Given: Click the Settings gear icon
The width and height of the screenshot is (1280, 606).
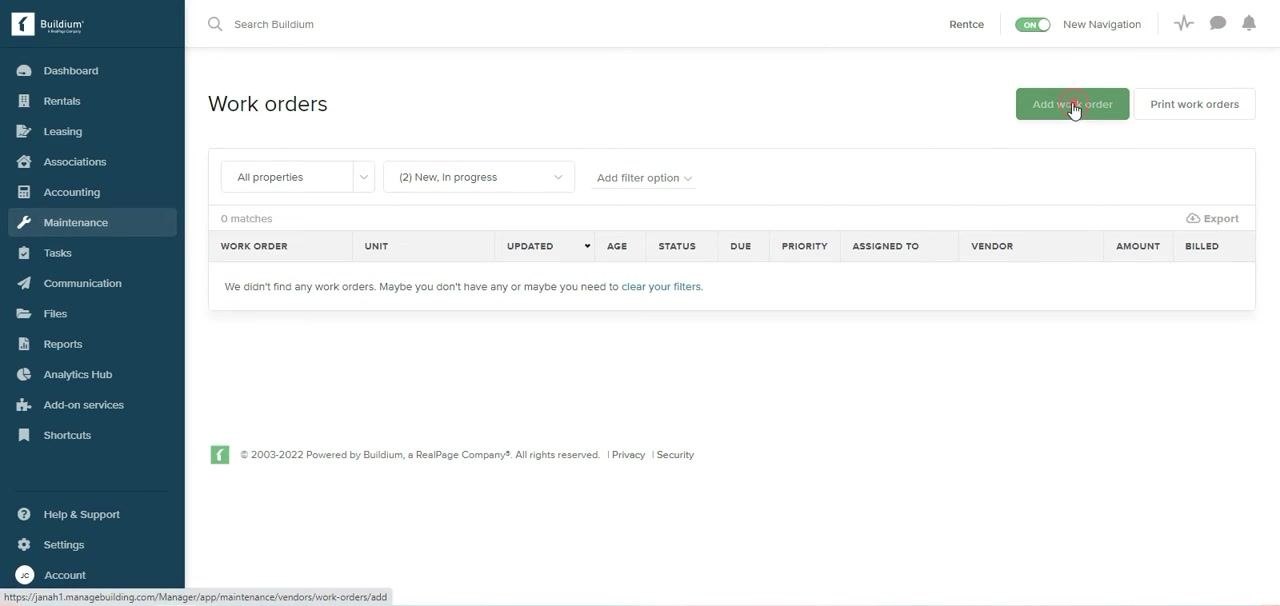Looking at the screenshot, I should click(24, 545).
